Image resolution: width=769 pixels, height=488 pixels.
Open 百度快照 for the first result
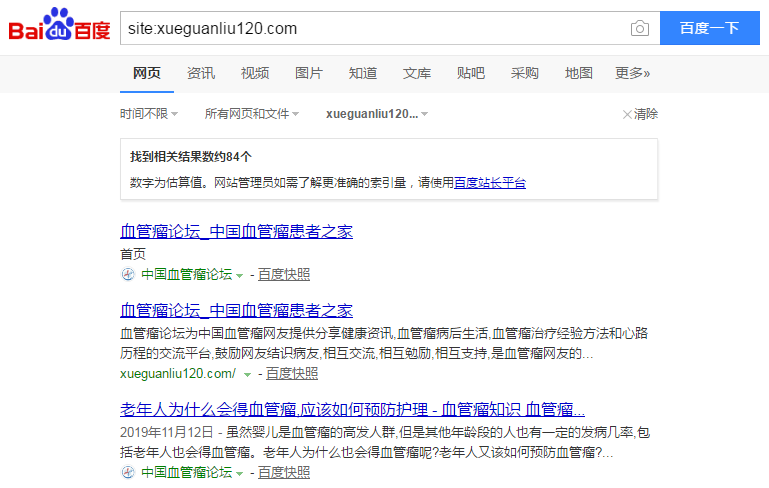284,275
